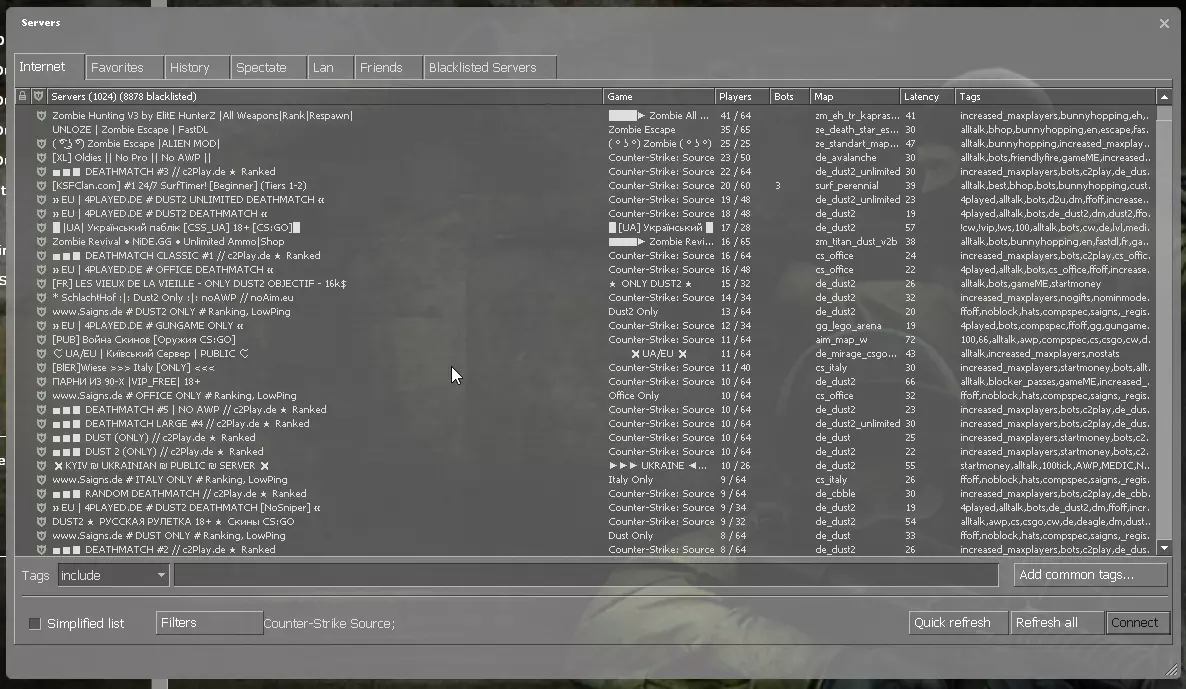This screenshot has width=1186, height=689.
Task: Select the 4PLAYED.DE DUST2 DEATHMATCH NoSniper server
Action: click(x=584, y=507)
